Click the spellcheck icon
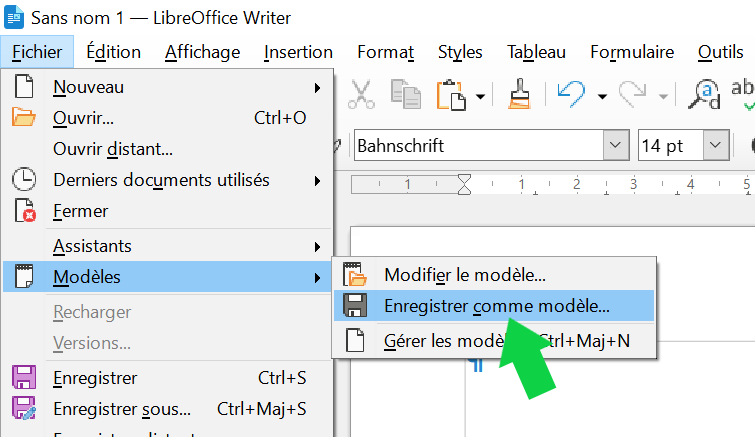755x437 pixels. 743,95
